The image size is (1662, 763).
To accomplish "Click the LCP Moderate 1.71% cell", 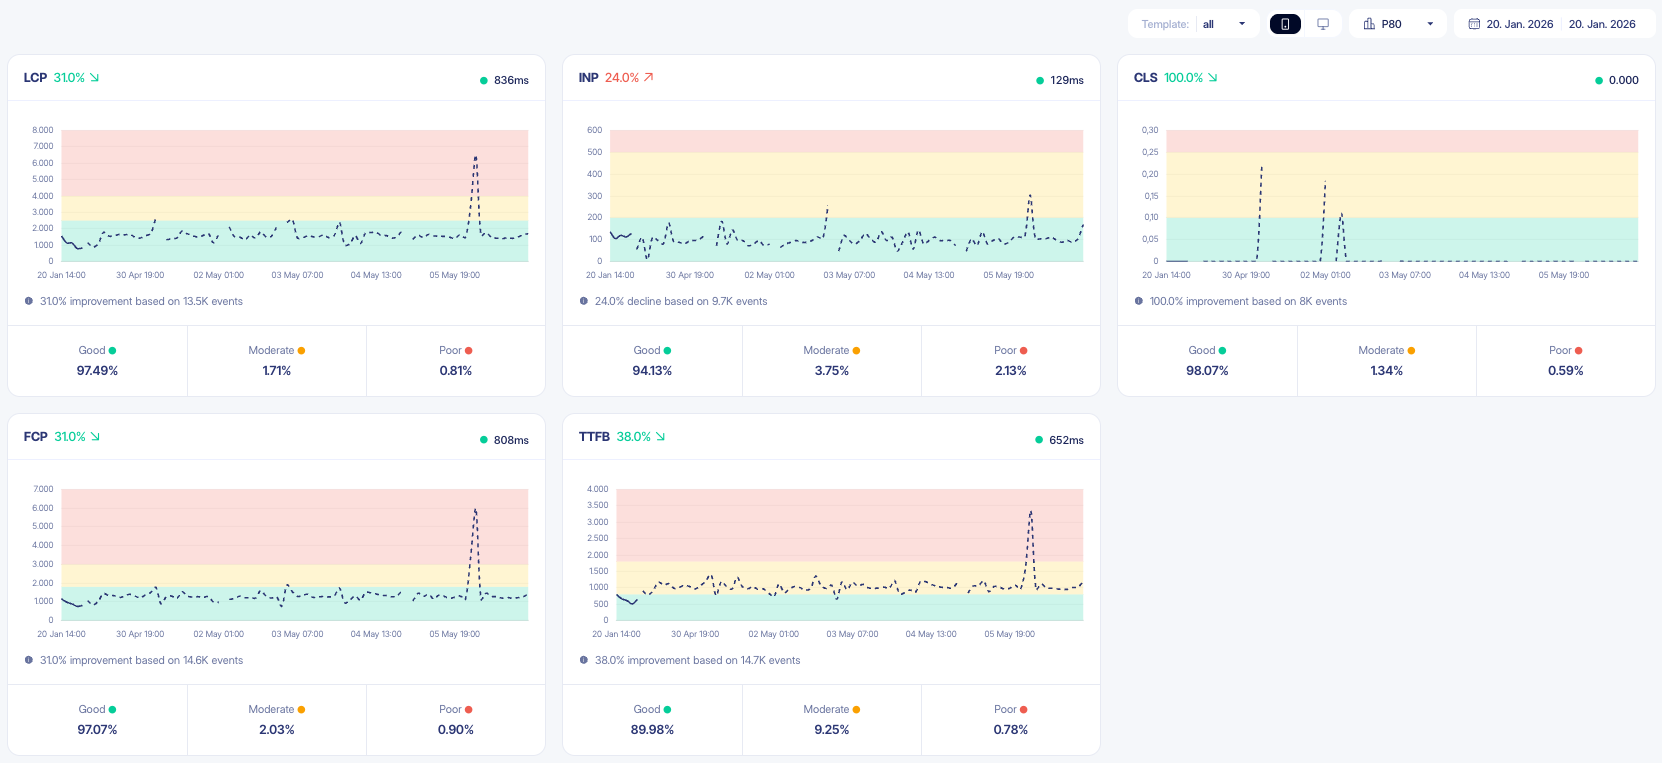I will click(277, 361).
